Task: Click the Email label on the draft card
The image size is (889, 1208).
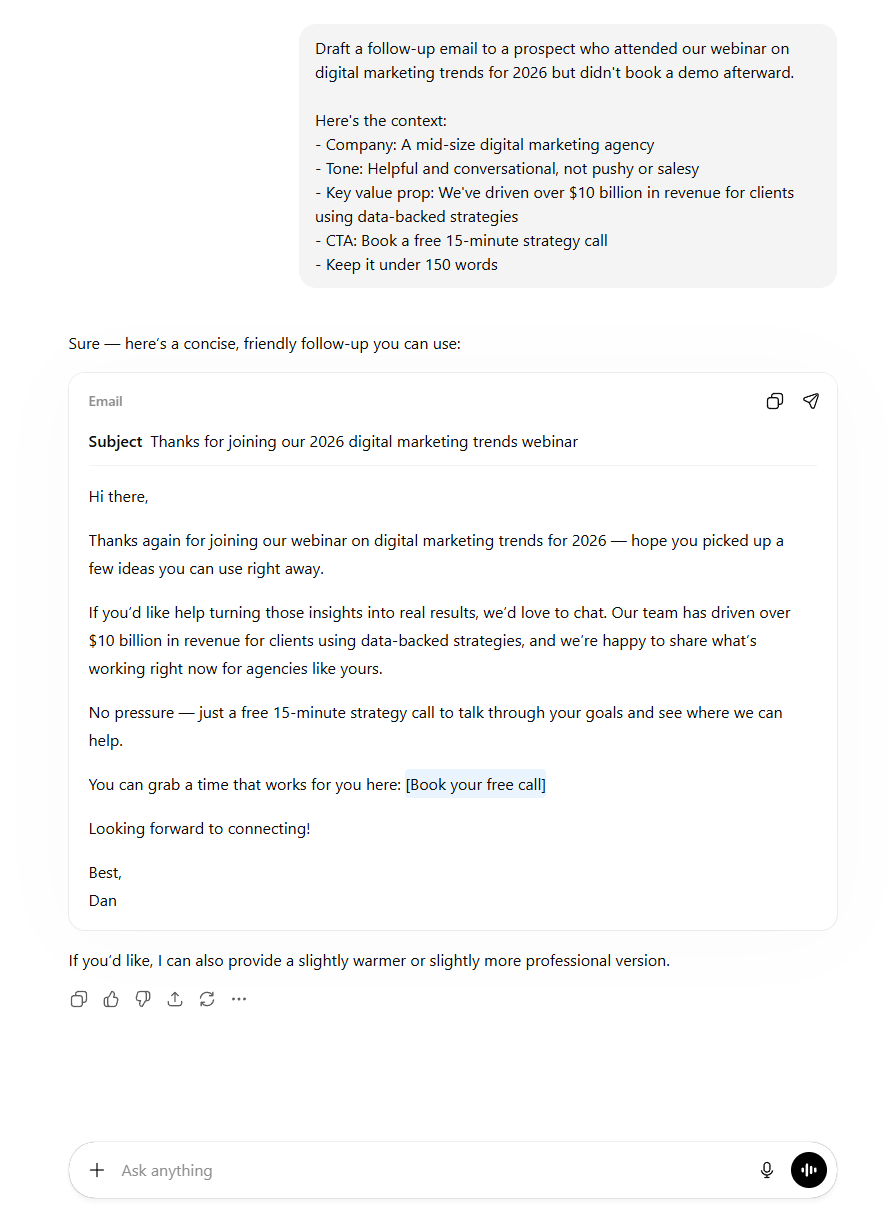Action: tap(105, 401)
